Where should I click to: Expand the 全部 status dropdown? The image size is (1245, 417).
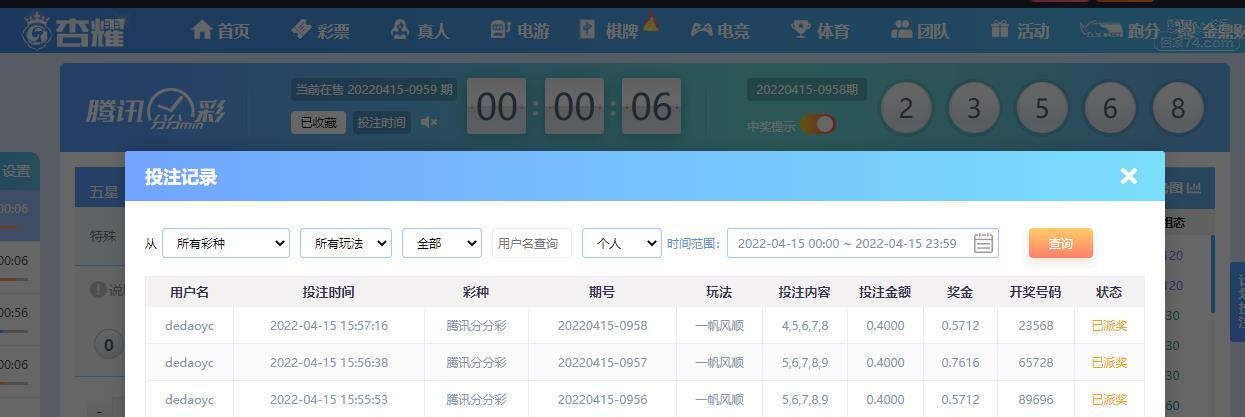pyautogui.click(x=442, y=243)
